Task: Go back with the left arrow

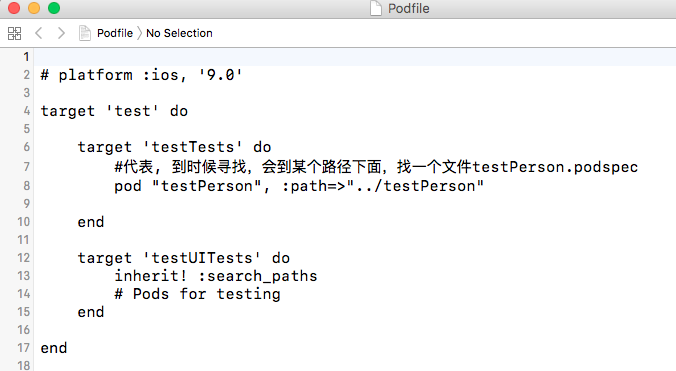Action: [x=38, y=33]
